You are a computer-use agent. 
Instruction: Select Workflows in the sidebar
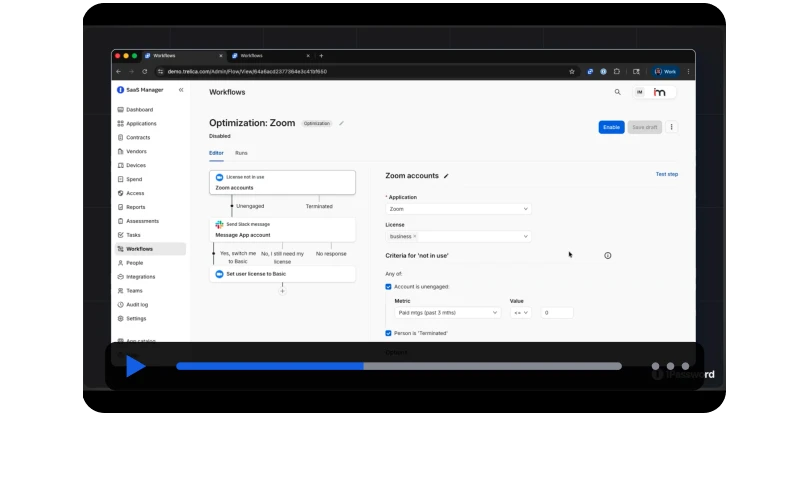(150, 249)
